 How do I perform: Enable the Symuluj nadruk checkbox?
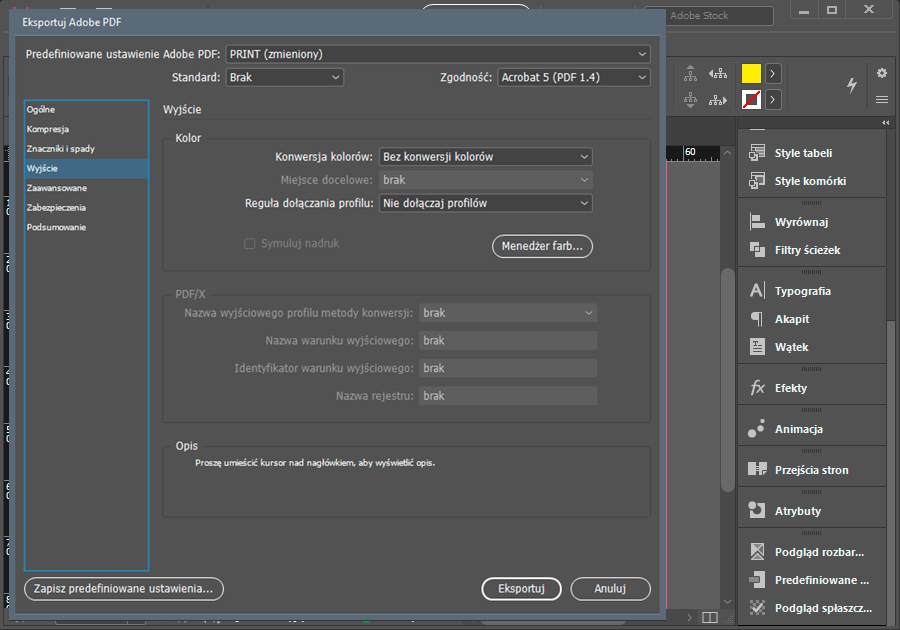click(250, 244)
